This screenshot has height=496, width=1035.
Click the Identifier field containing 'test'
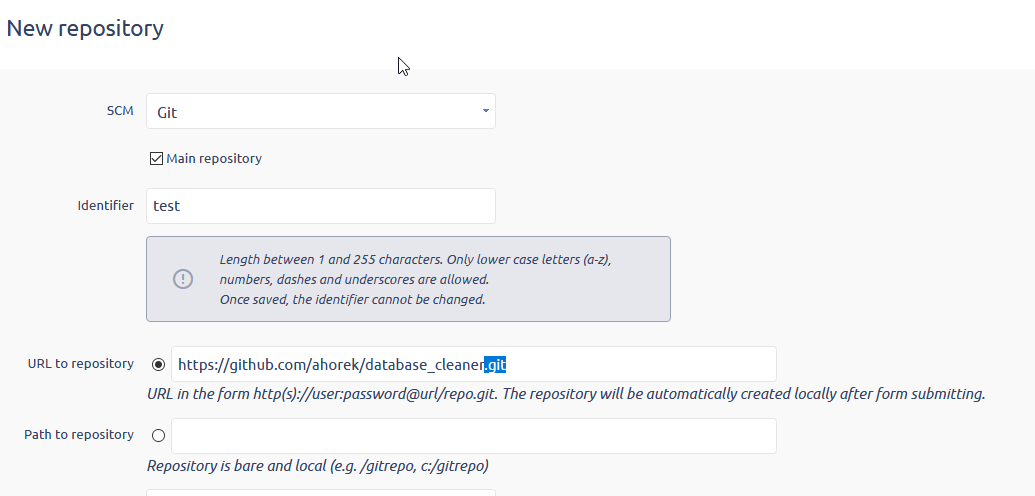(320, 206)
